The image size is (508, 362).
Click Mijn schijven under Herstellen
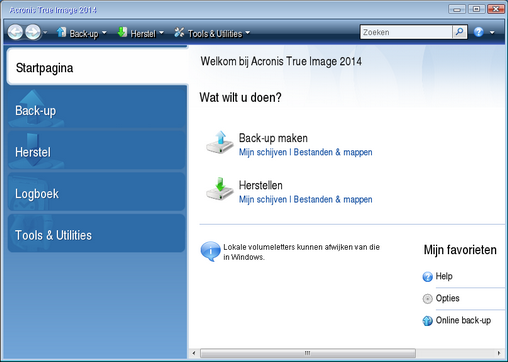[263, 200]
